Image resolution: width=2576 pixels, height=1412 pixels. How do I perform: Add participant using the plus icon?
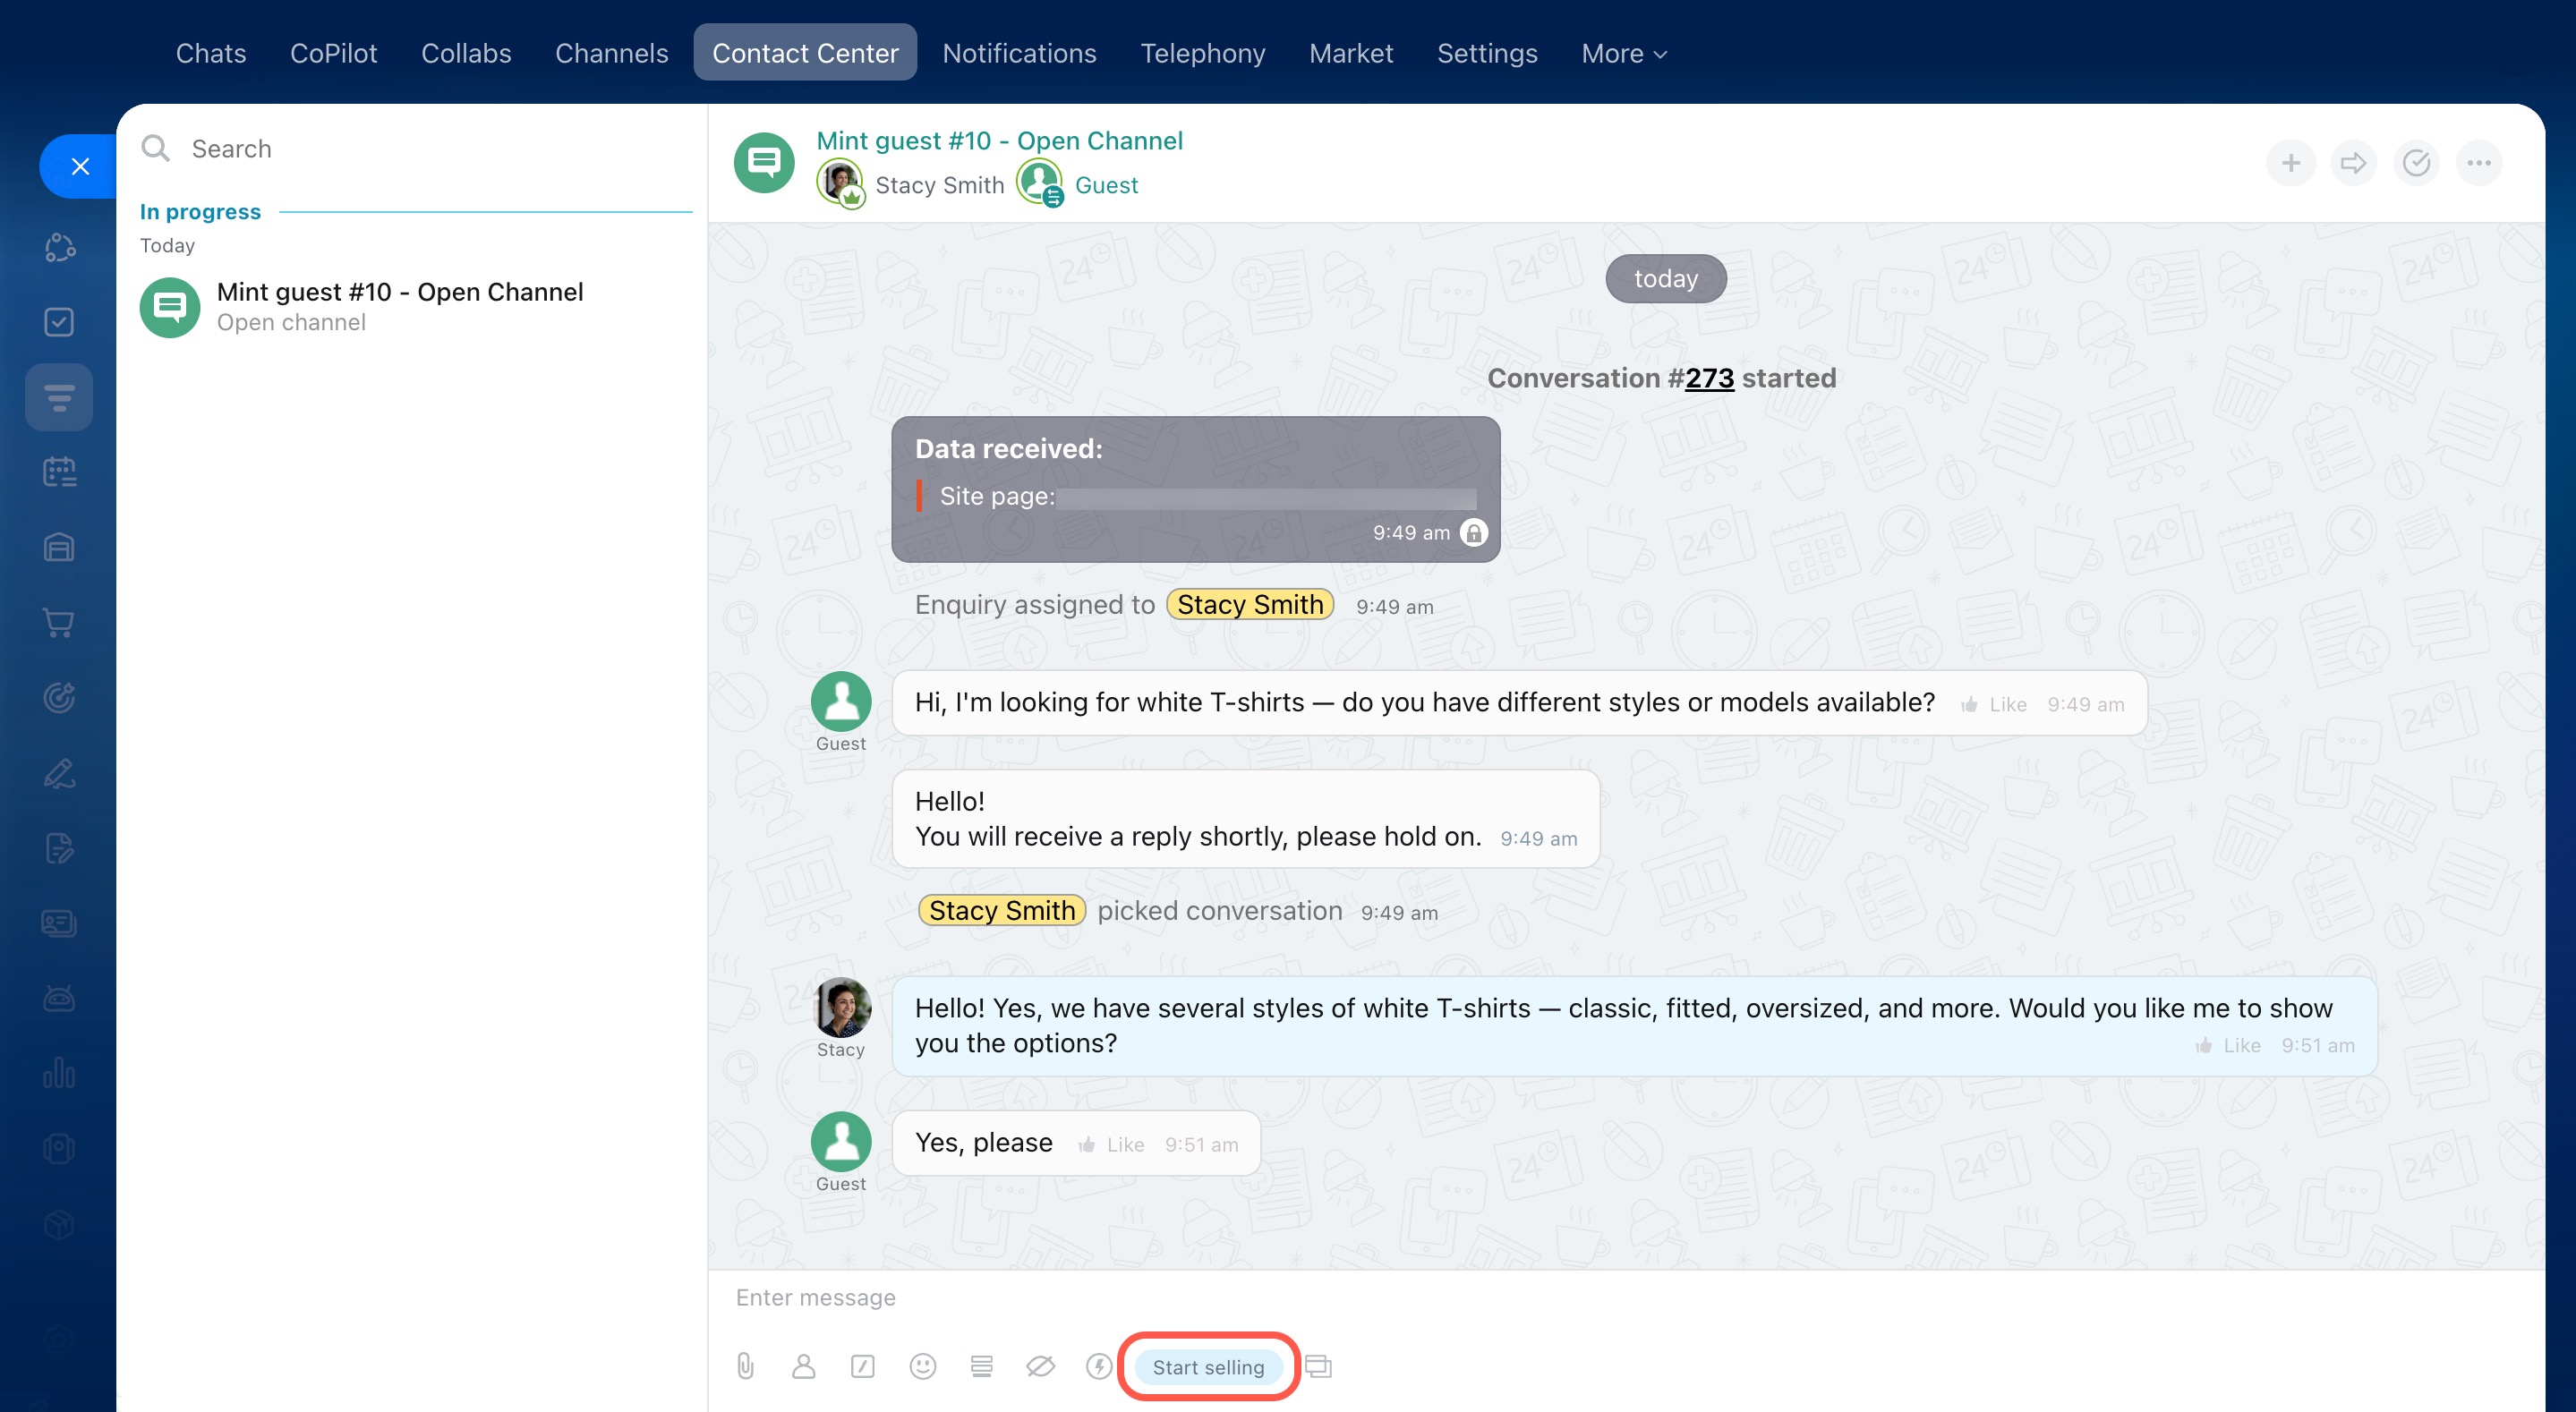(x=2290, y=163)
